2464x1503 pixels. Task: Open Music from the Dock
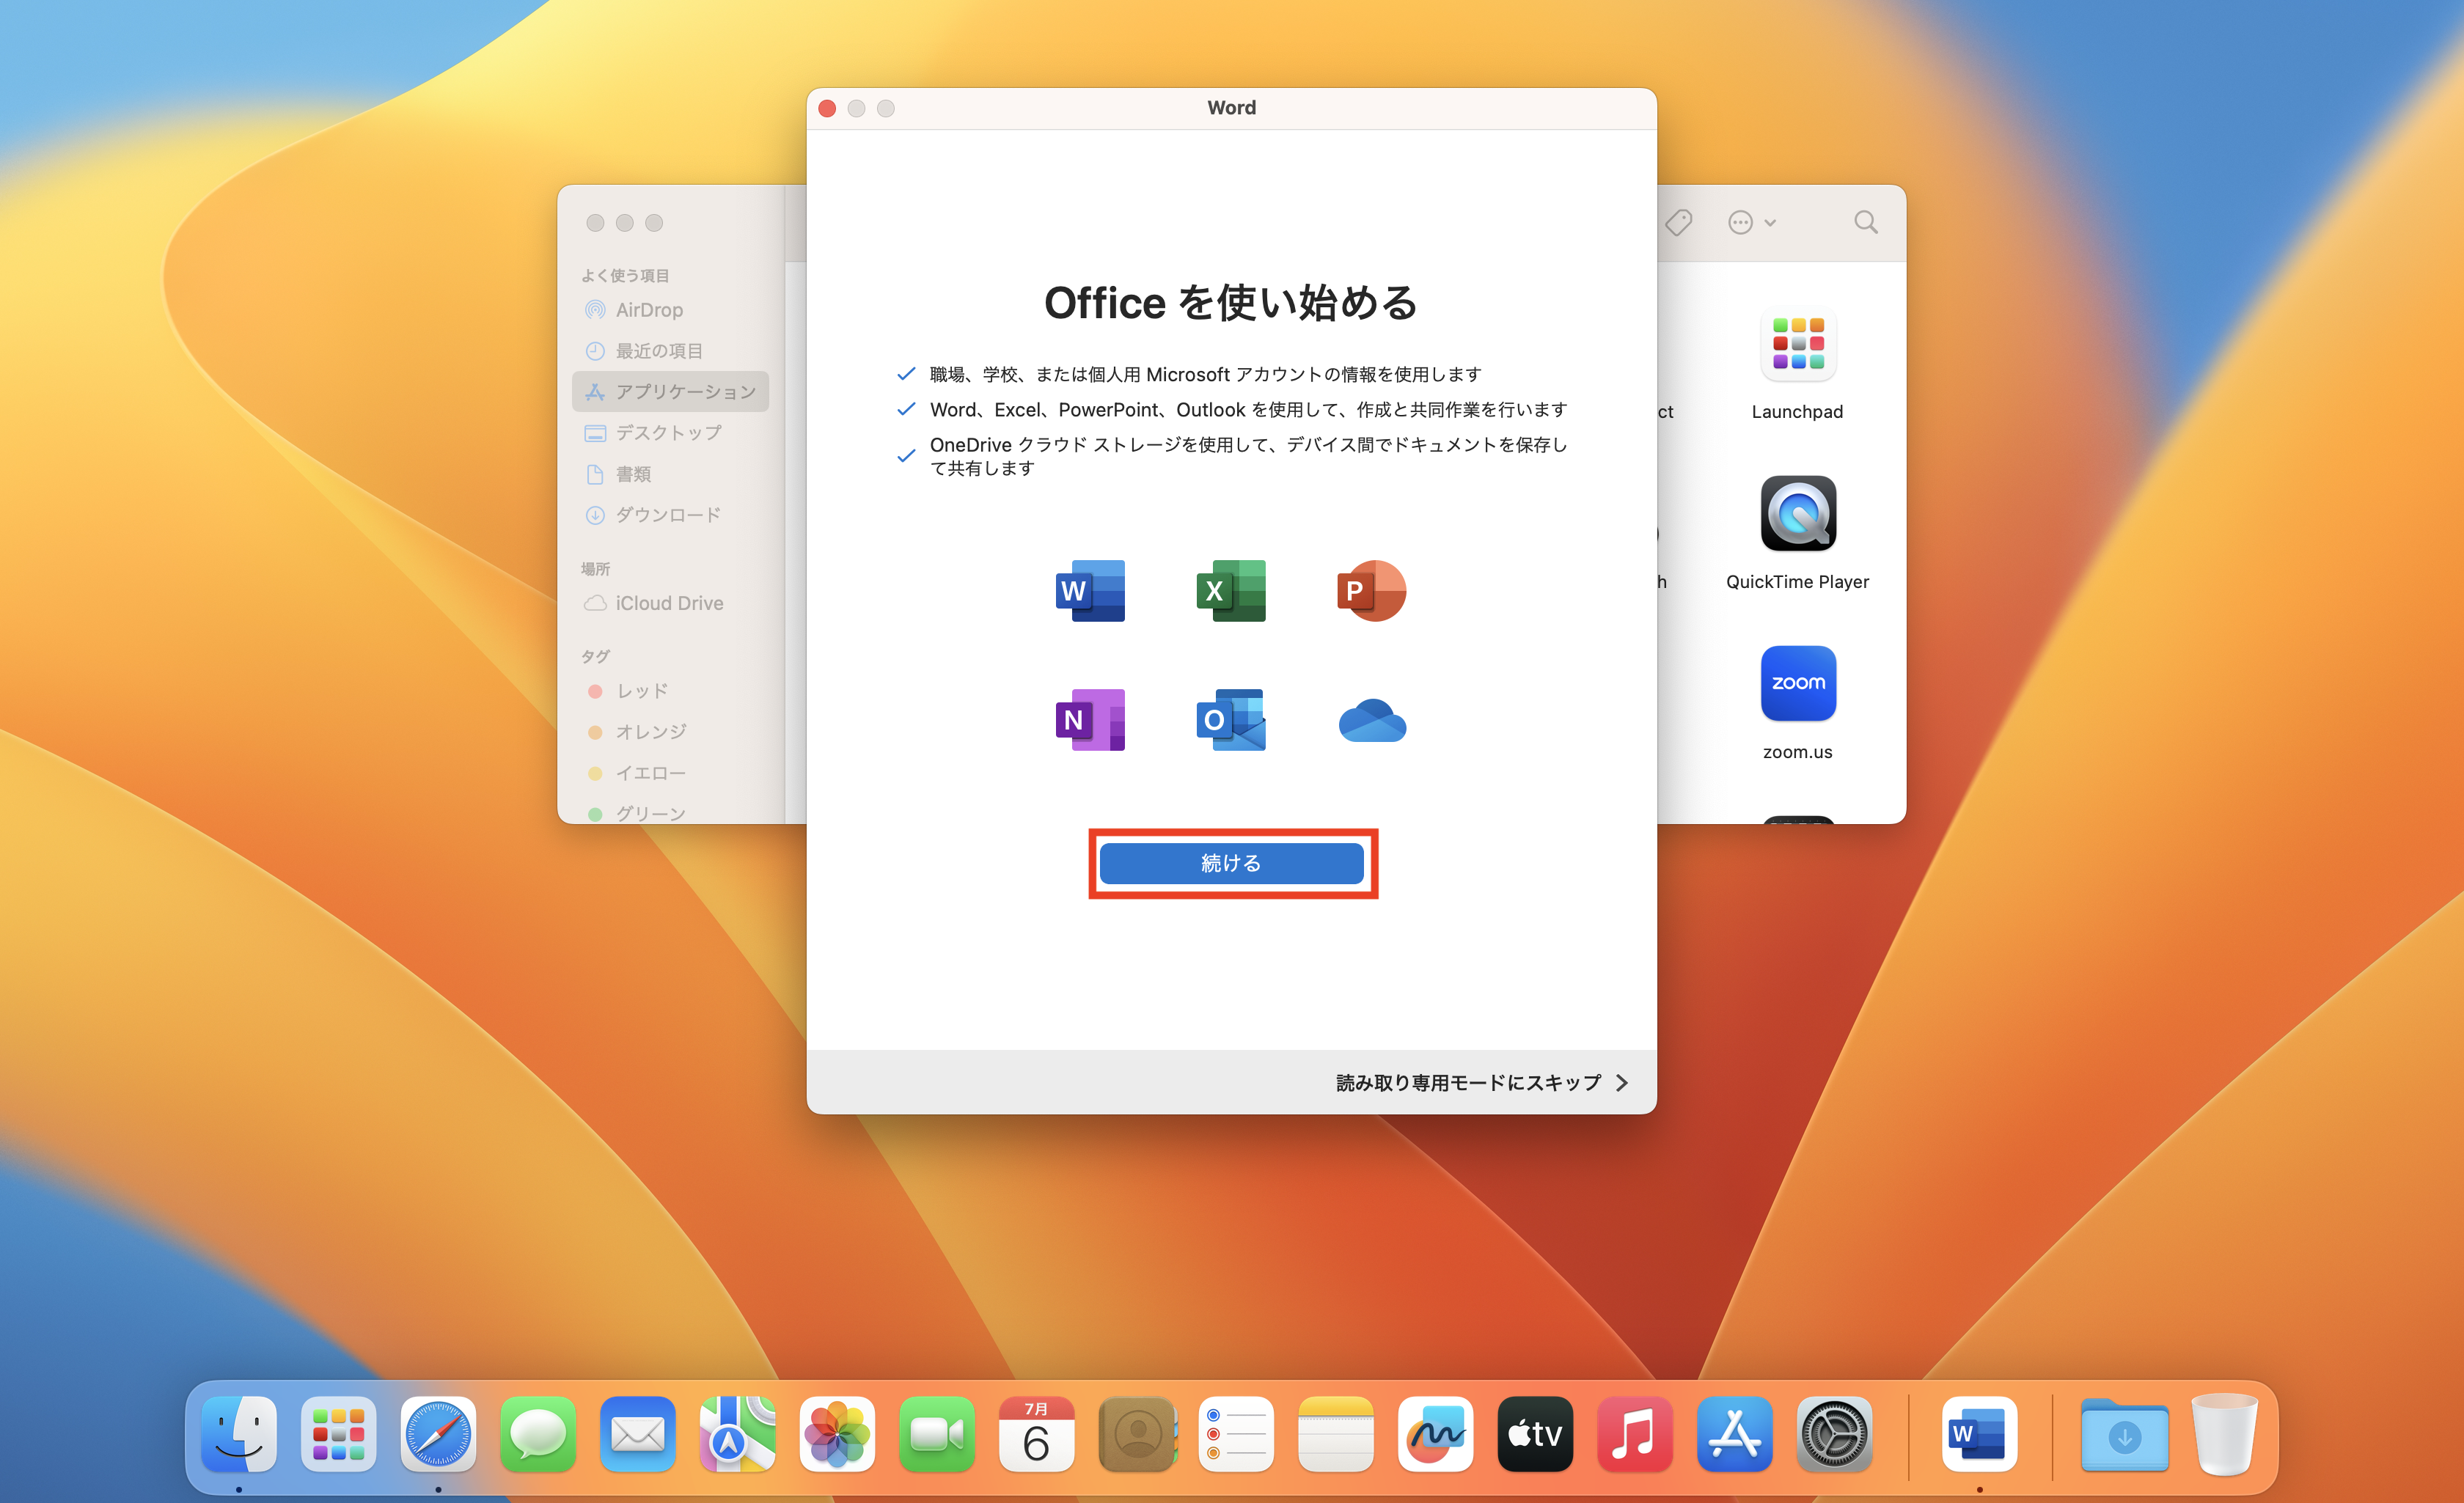pyautogui.click(x=1635, y=1435)
